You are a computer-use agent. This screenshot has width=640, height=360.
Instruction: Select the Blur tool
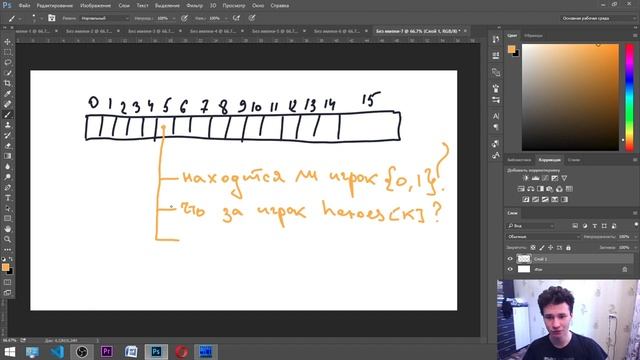[x=7, y=167]
